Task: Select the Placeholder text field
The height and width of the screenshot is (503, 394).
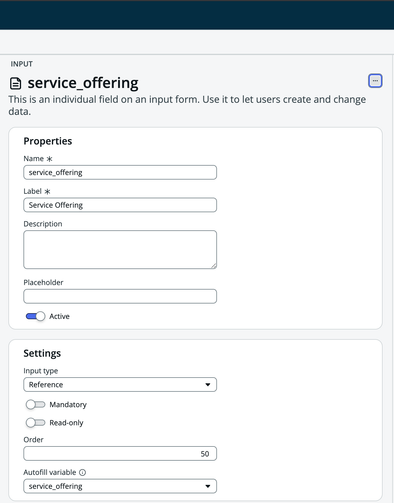Action: 120,296
